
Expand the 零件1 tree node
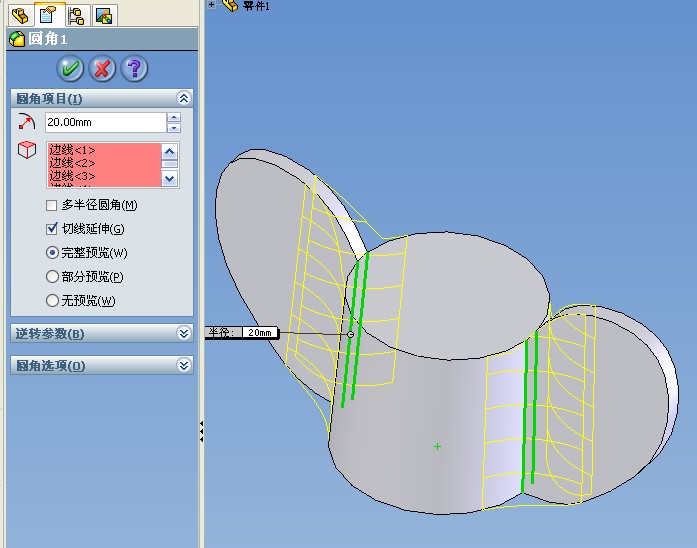click(212, 4)
